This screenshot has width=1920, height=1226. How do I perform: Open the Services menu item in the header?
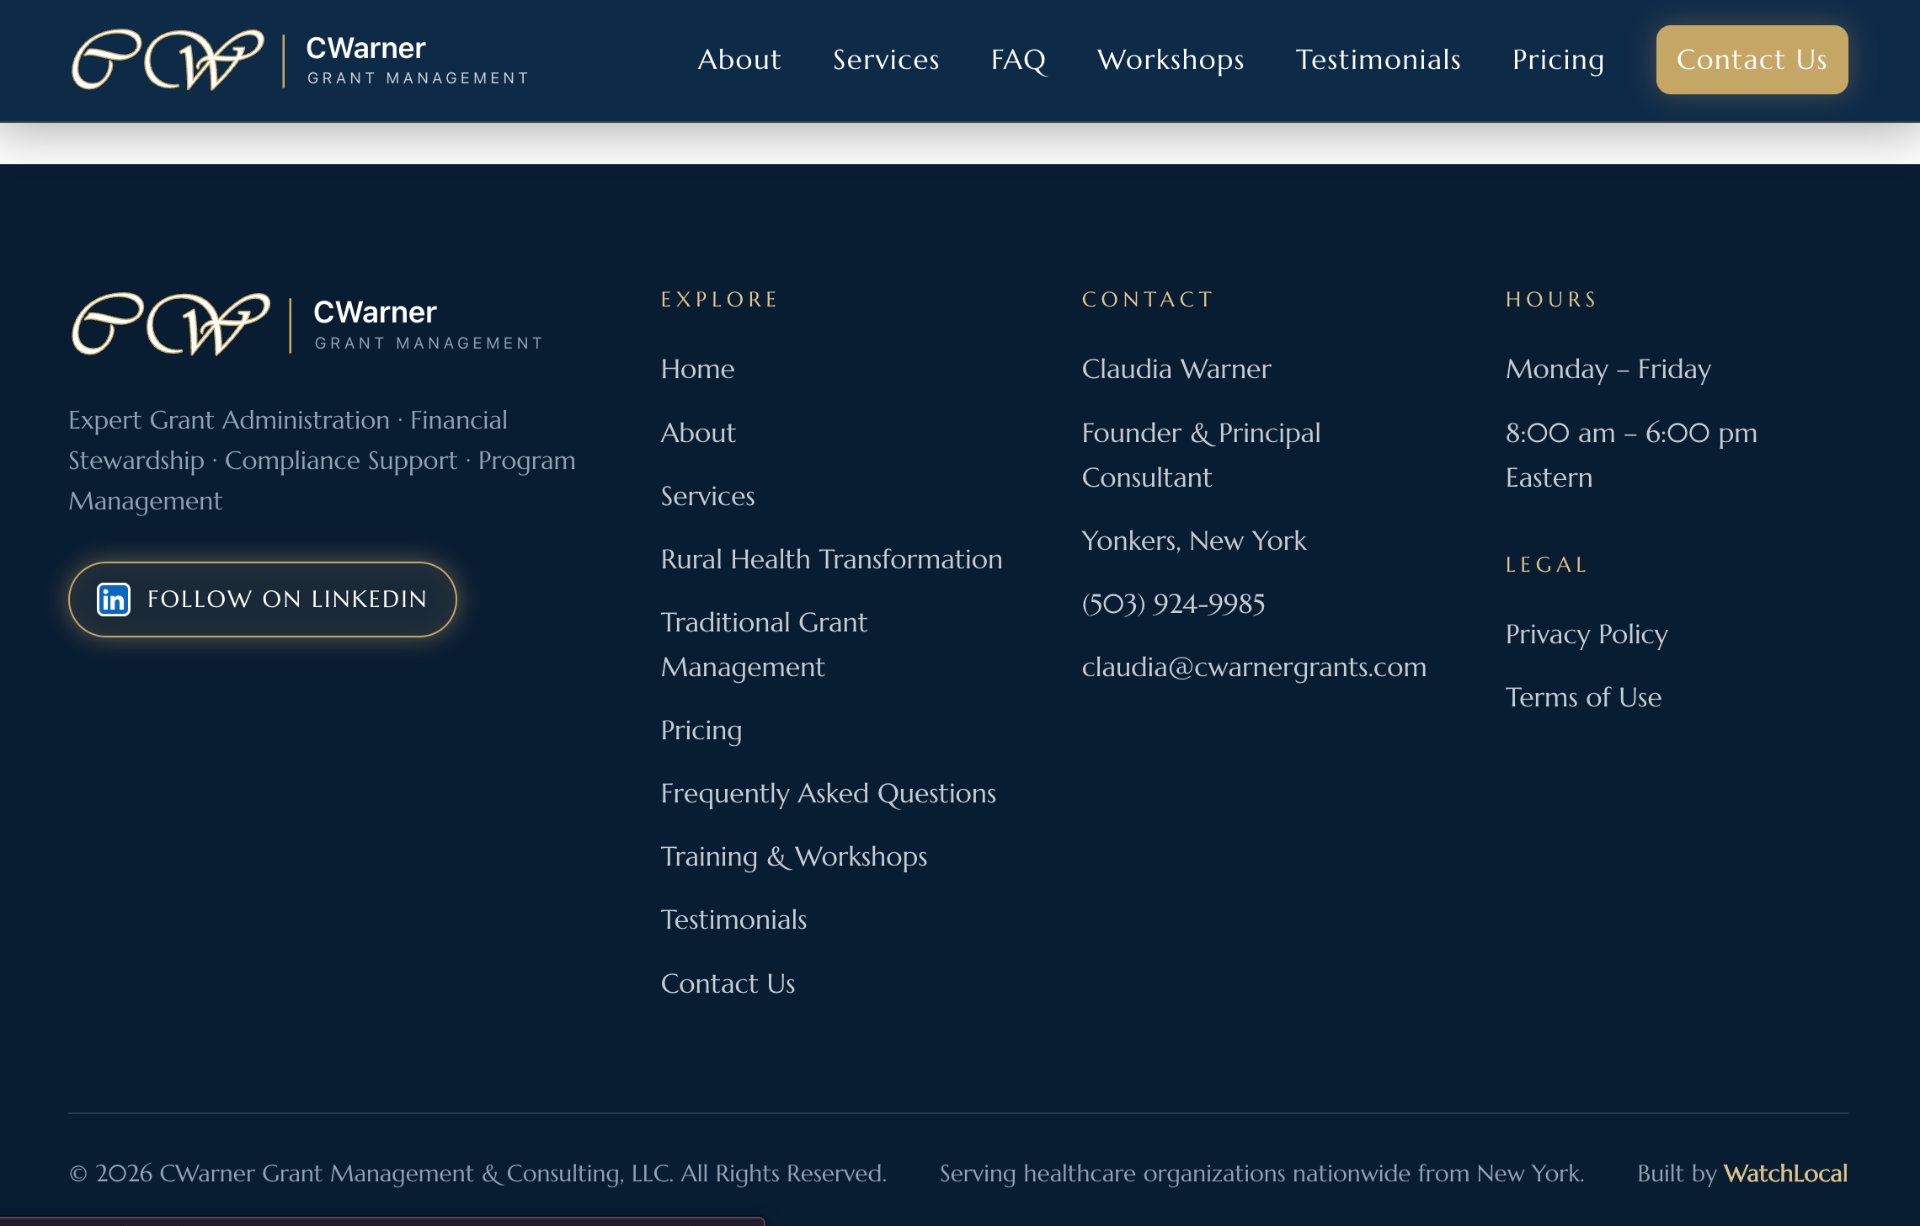coord(885,60)
